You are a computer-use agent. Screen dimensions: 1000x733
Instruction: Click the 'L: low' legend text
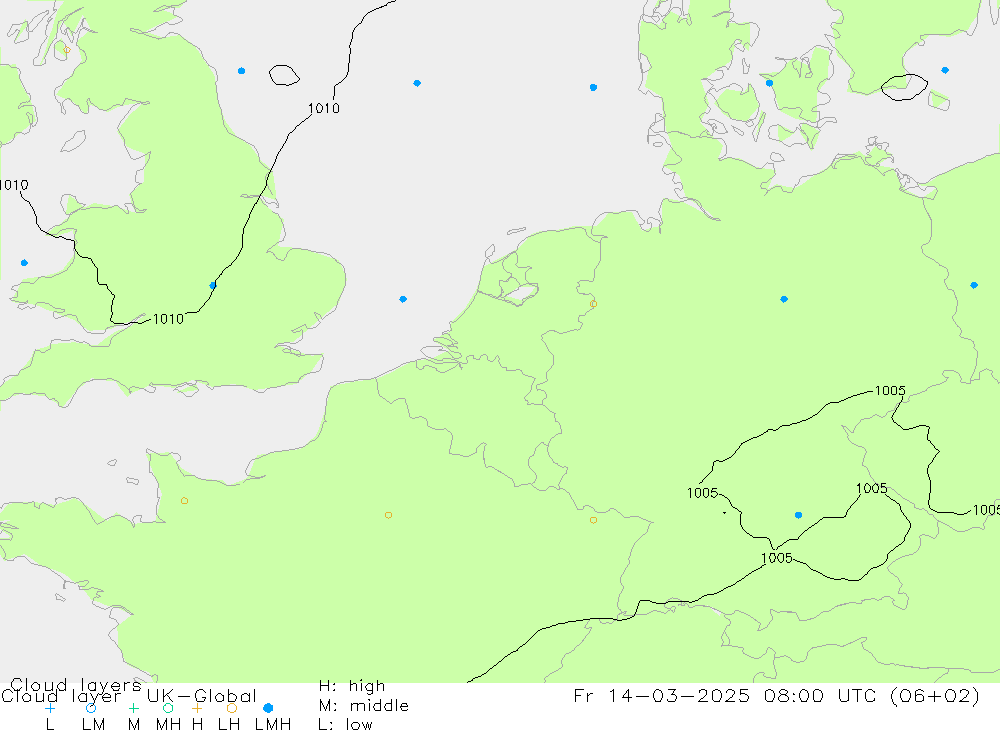coord(346,725)
